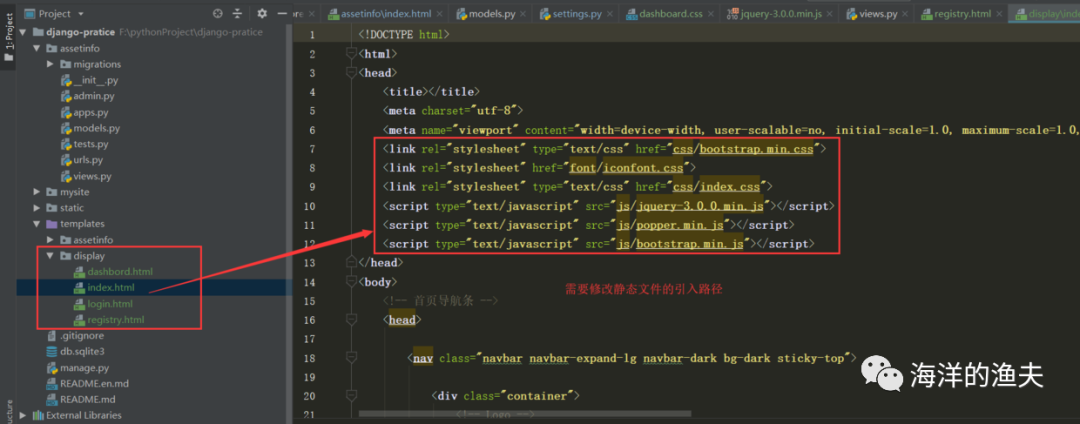Click the migrations folder icon
This screenshot has width=1080, height=424.
65,65
